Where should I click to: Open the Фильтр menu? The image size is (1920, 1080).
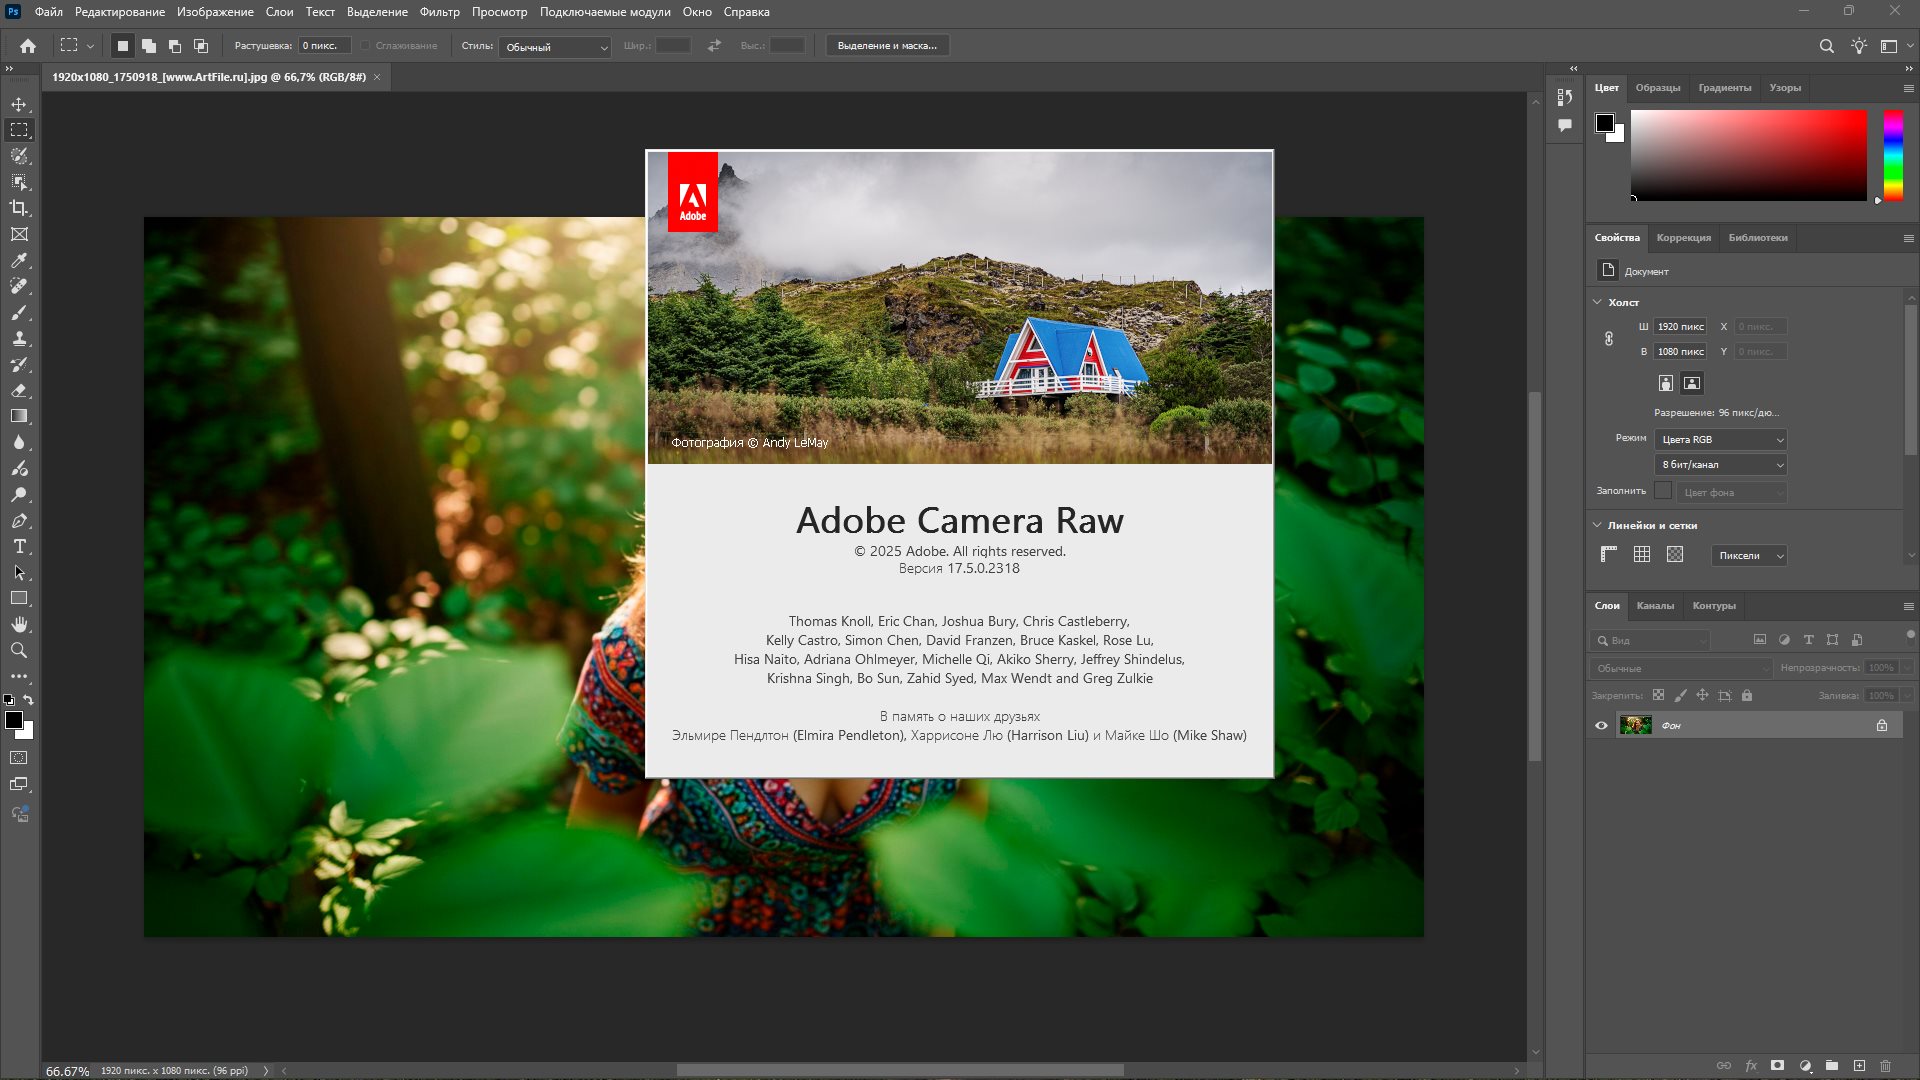point(439,12)
